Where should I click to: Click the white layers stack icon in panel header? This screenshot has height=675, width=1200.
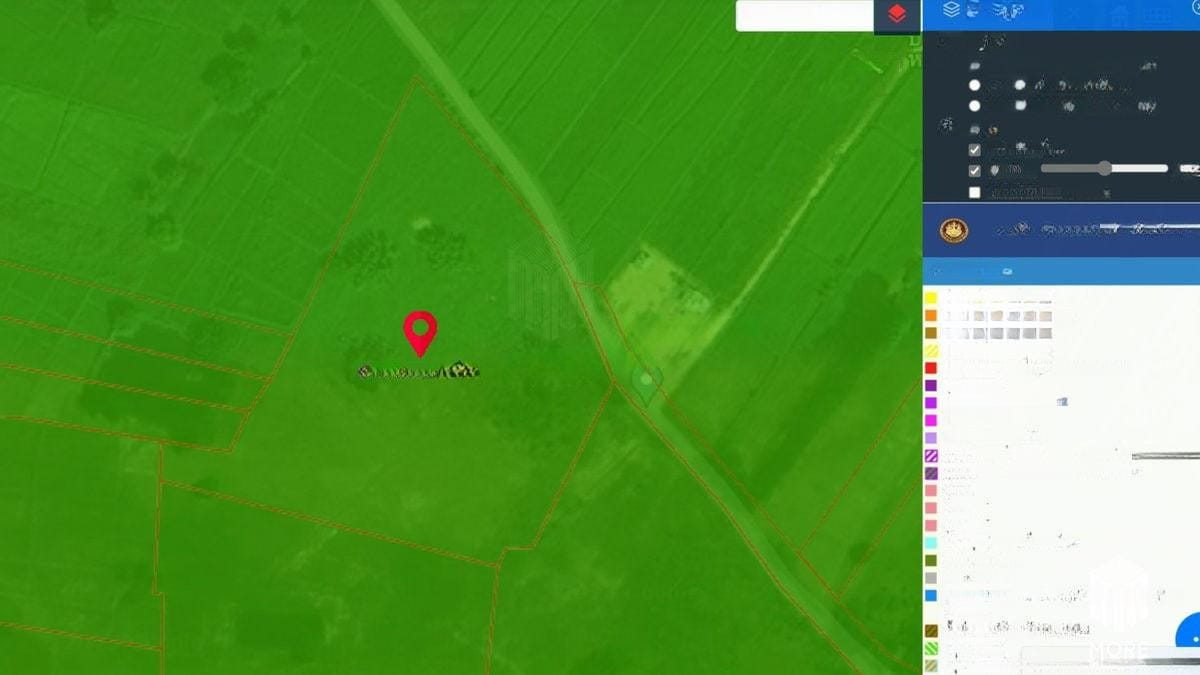pos(951,10)
